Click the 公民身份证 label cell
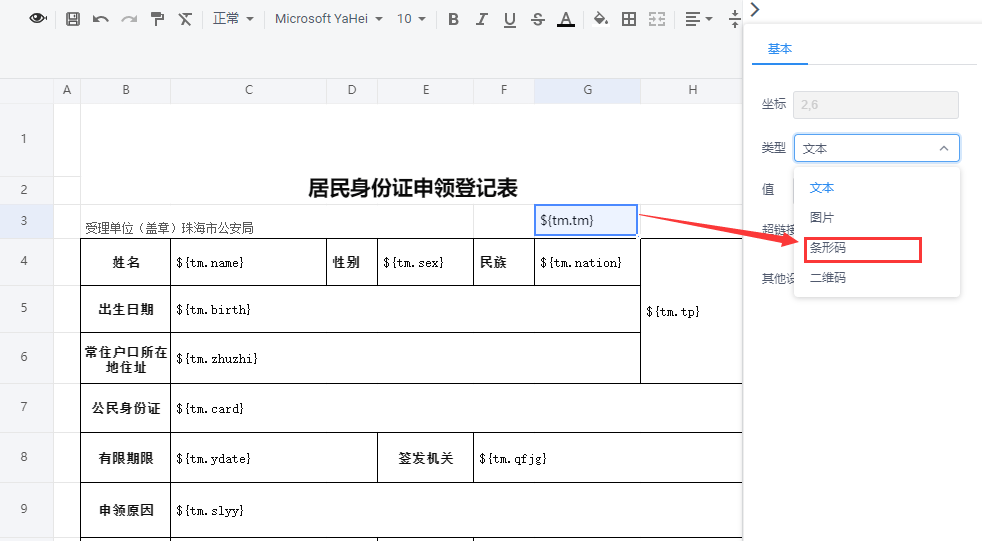The image size is (982, 541). 126,408
